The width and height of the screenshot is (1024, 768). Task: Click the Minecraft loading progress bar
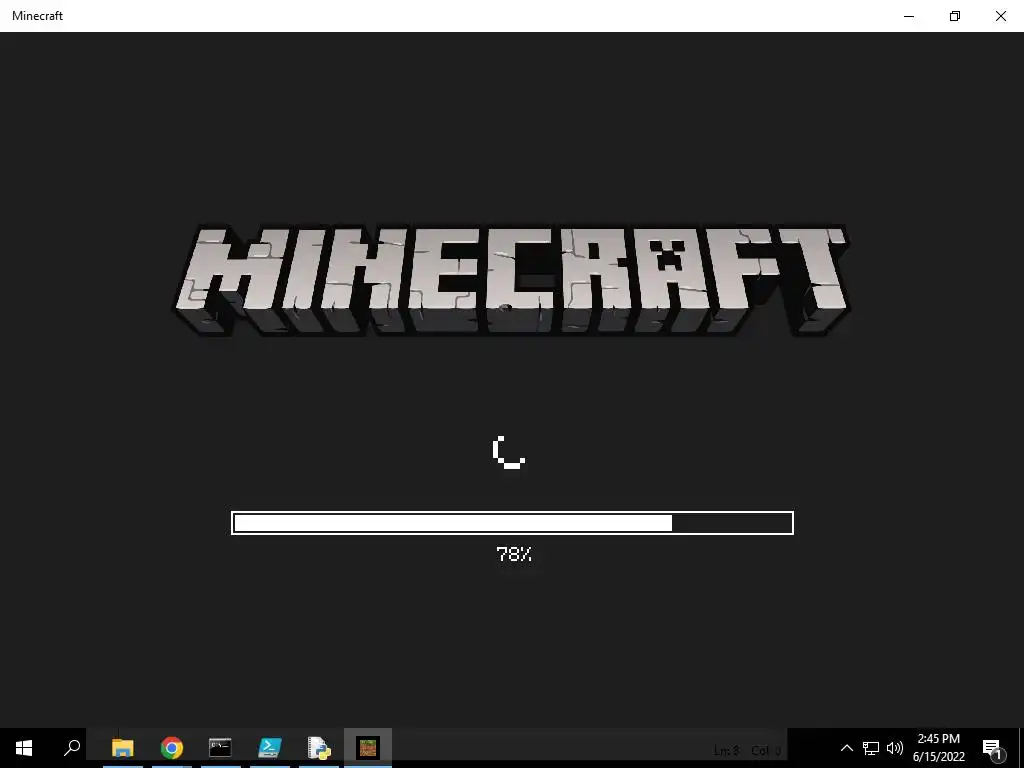(x=512, y=523)
